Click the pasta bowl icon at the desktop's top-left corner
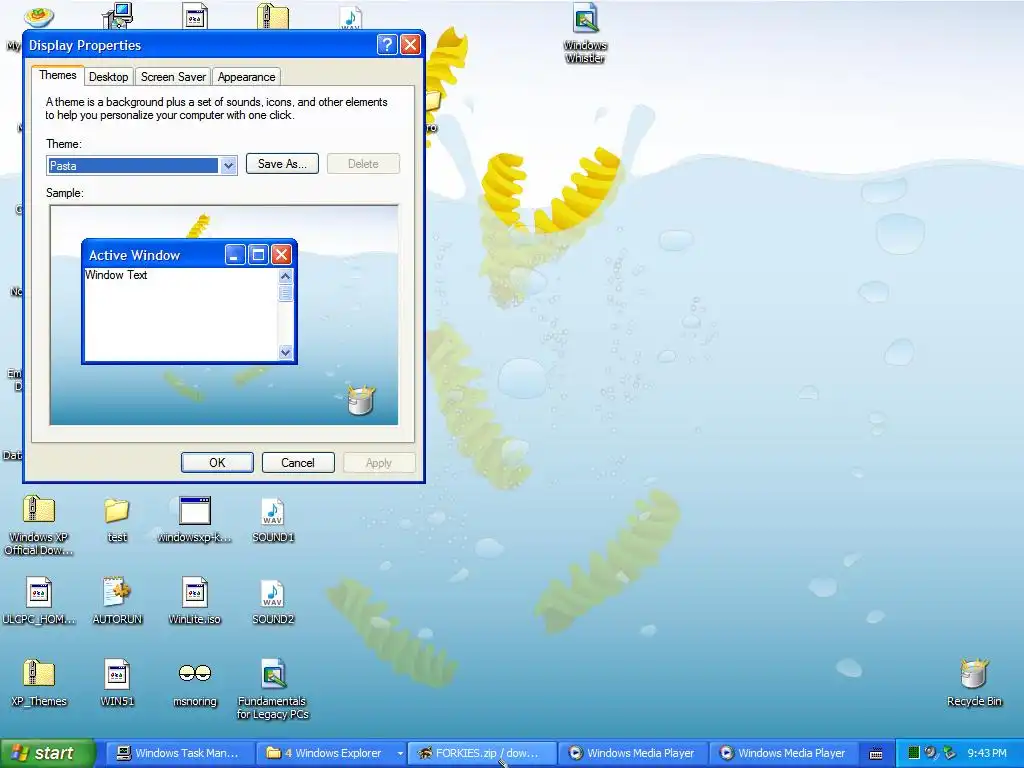This screenshot has width=1024, height=768. click(39, 16)
